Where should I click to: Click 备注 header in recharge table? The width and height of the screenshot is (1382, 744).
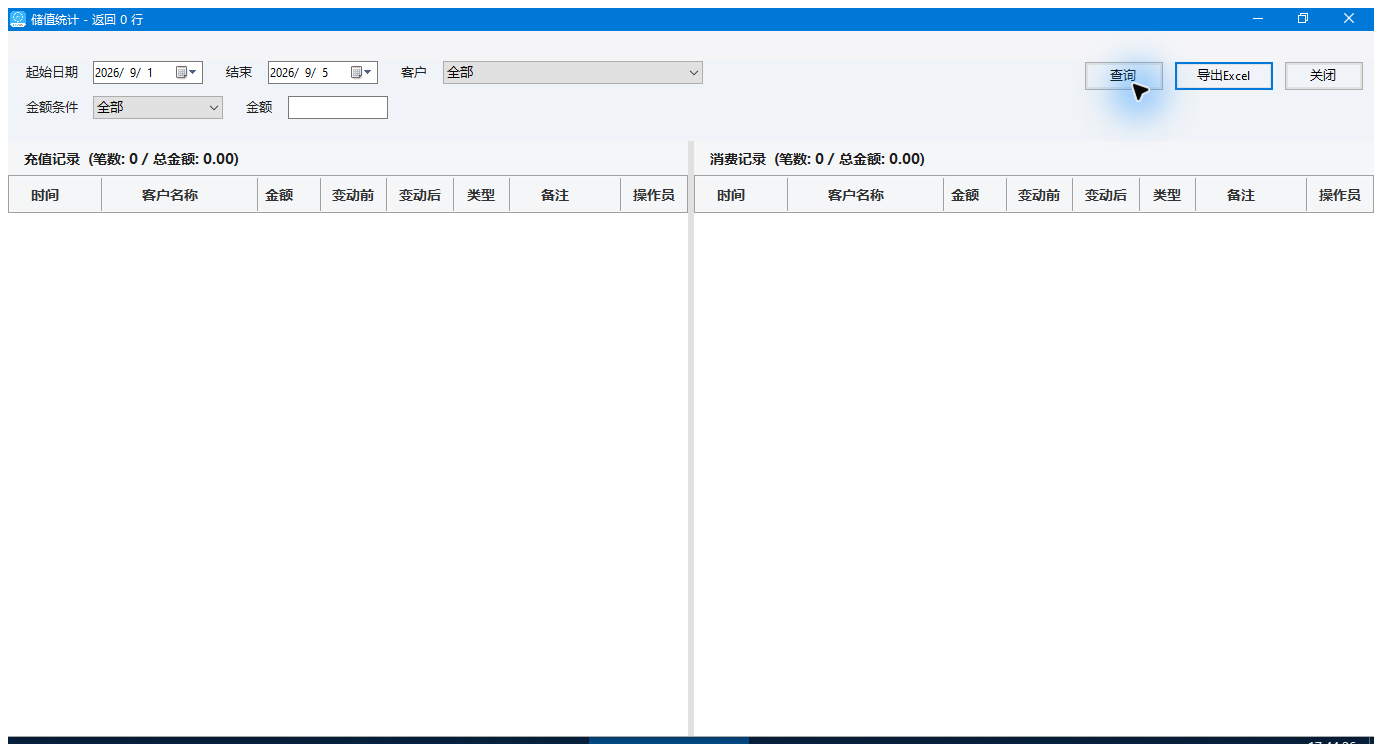coord(565,195)
